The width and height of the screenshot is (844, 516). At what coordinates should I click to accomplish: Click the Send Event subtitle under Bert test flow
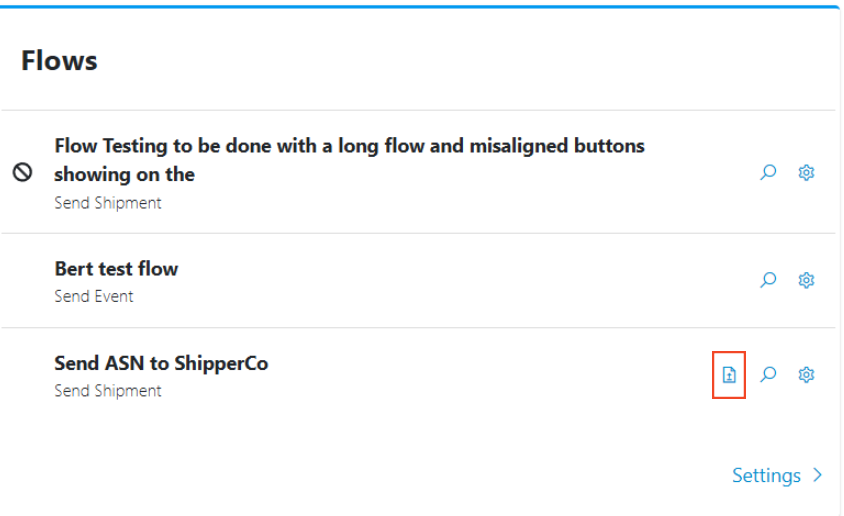coord(94,296)
